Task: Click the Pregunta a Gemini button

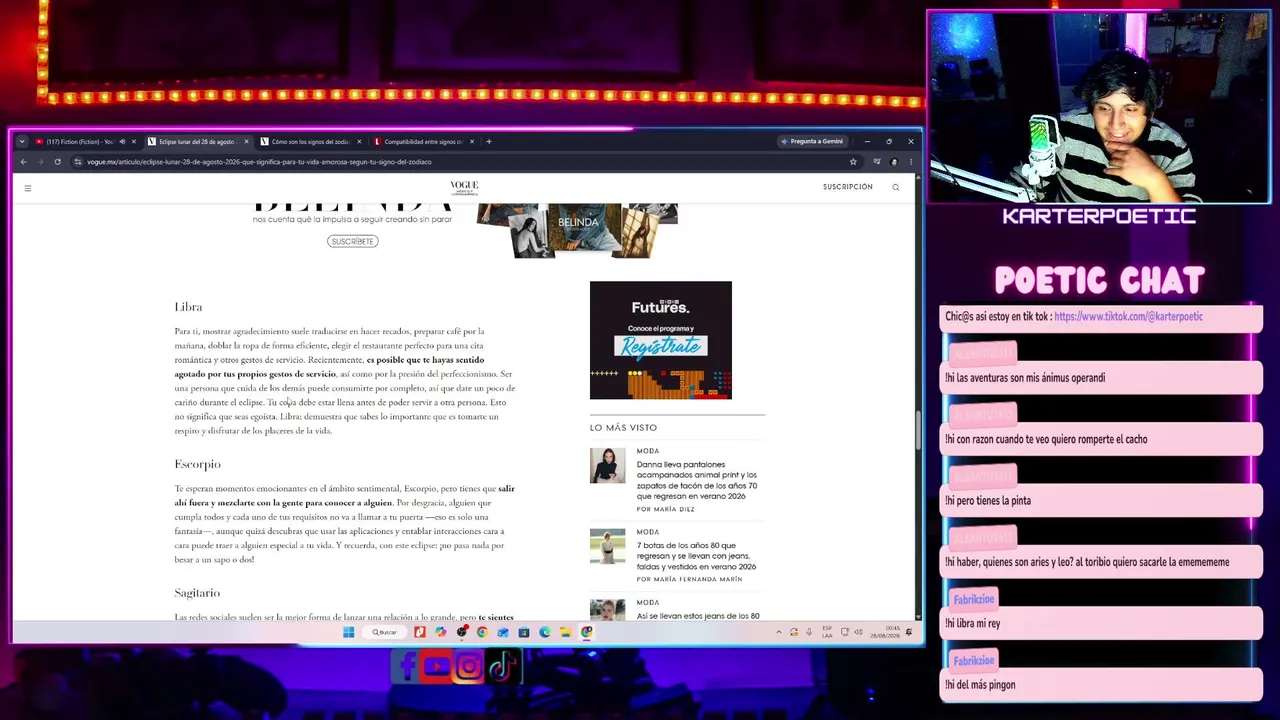Action: point(812,141)
